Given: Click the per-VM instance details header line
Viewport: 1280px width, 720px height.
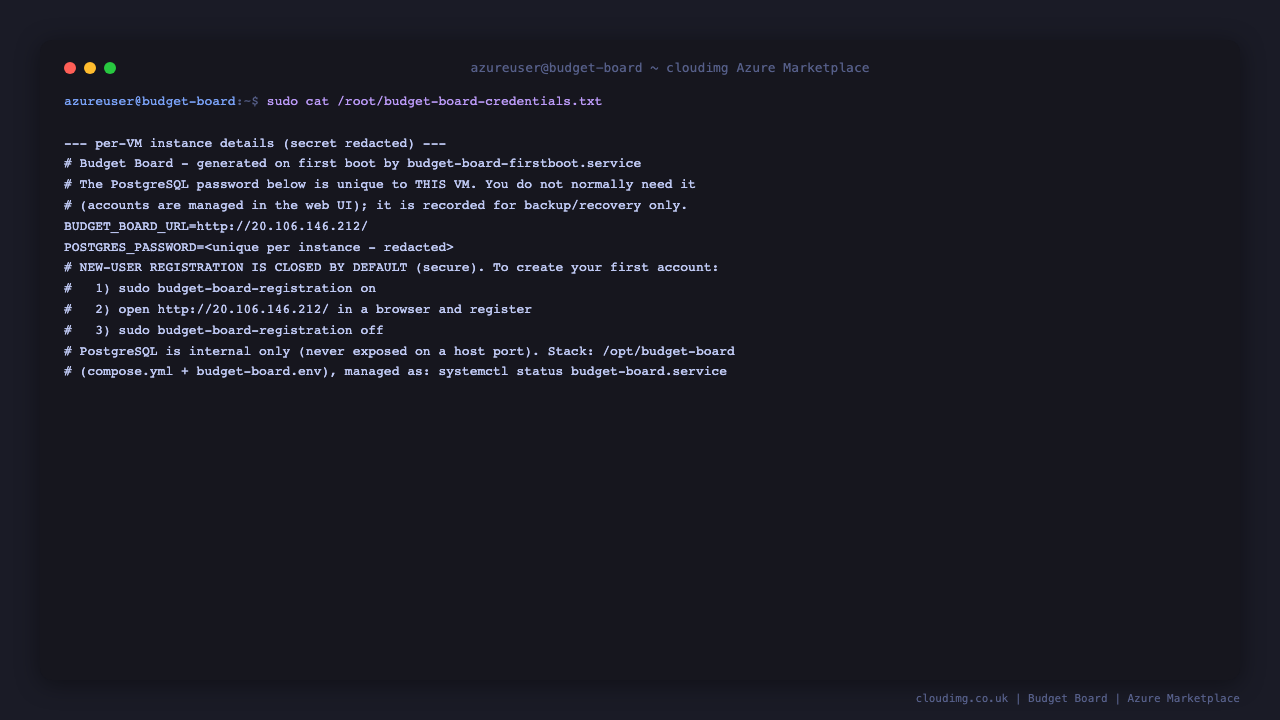Looking at the screenshot, I should tap(255, 143).
